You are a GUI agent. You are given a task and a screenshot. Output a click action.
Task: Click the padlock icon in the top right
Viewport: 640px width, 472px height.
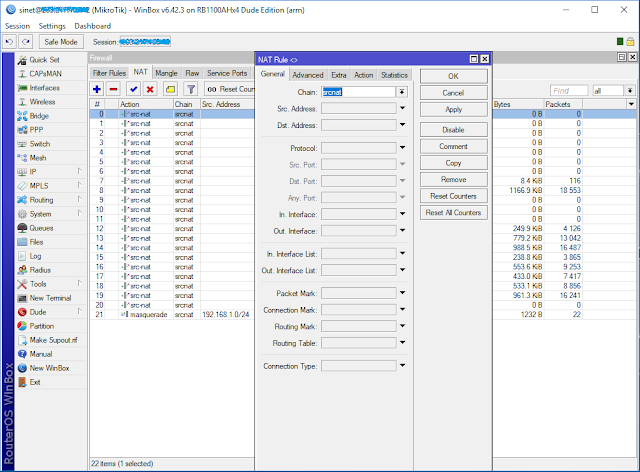click(x=630, y=41)
